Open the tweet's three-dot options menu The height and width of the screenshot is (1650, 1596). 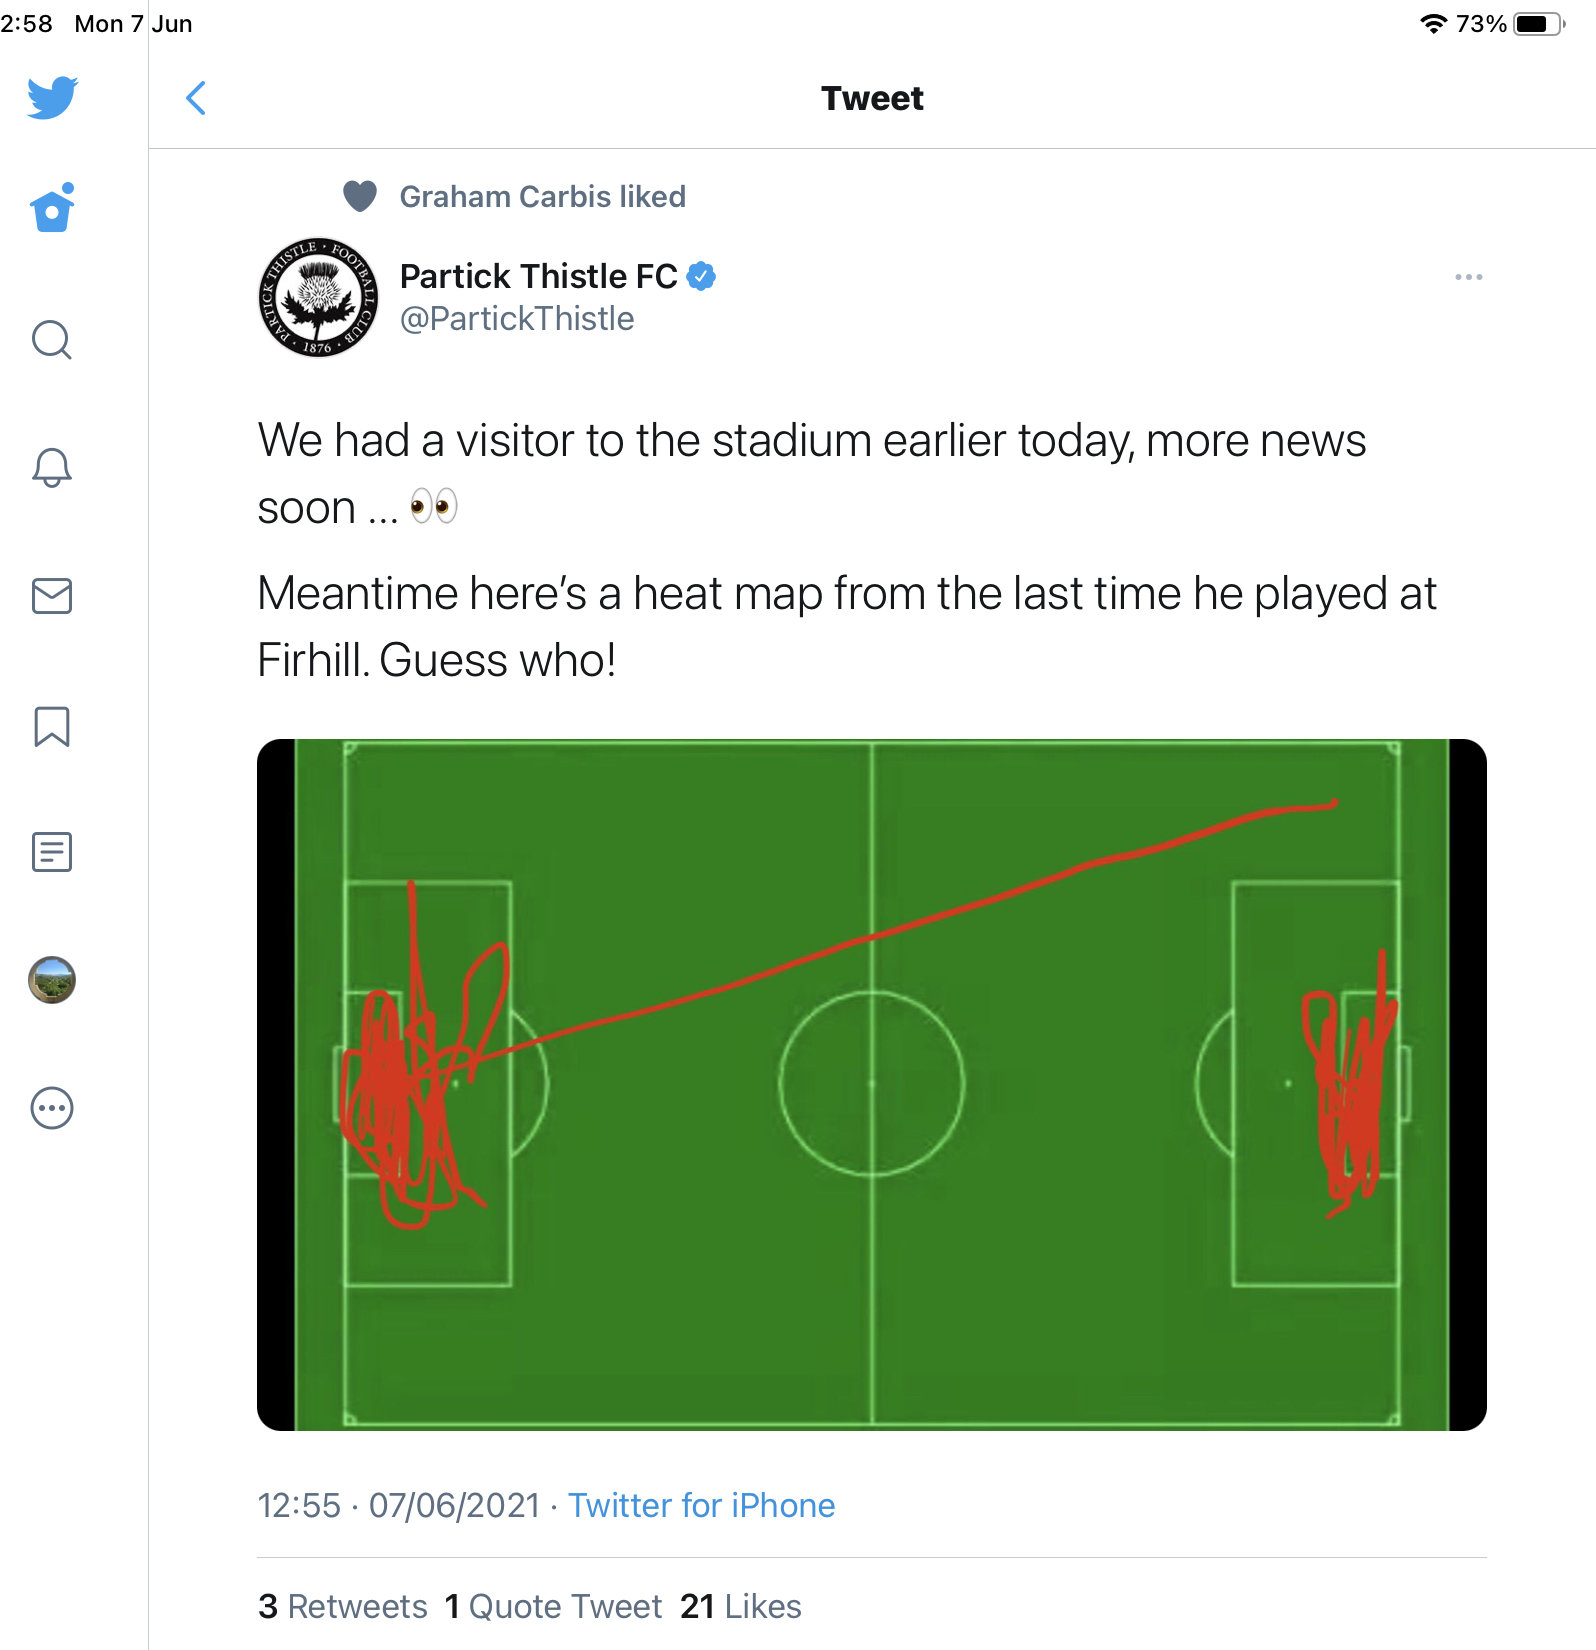click(1469, 277)
